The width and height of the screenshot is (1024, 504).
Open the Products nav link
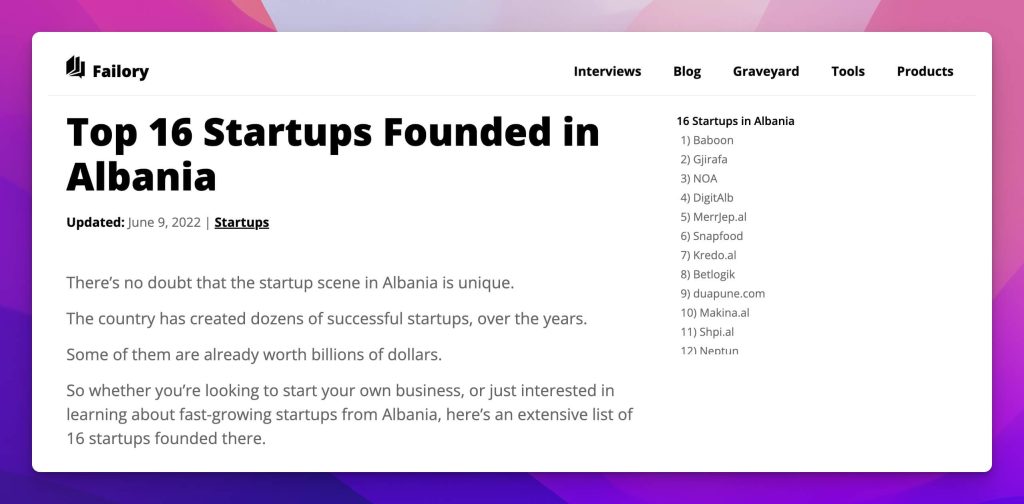925,71
